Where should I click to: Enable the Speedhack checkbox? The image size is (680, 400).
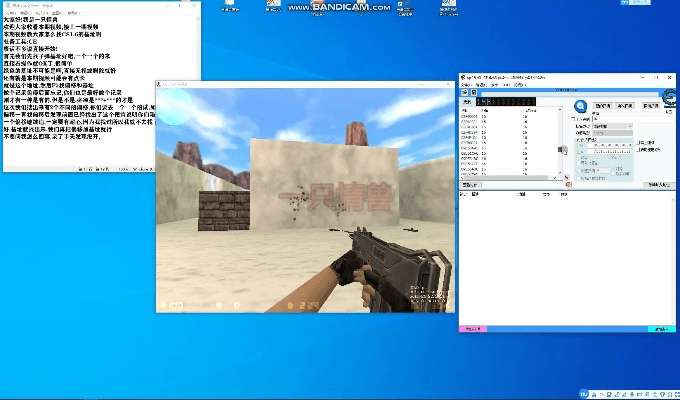[637, 150]
